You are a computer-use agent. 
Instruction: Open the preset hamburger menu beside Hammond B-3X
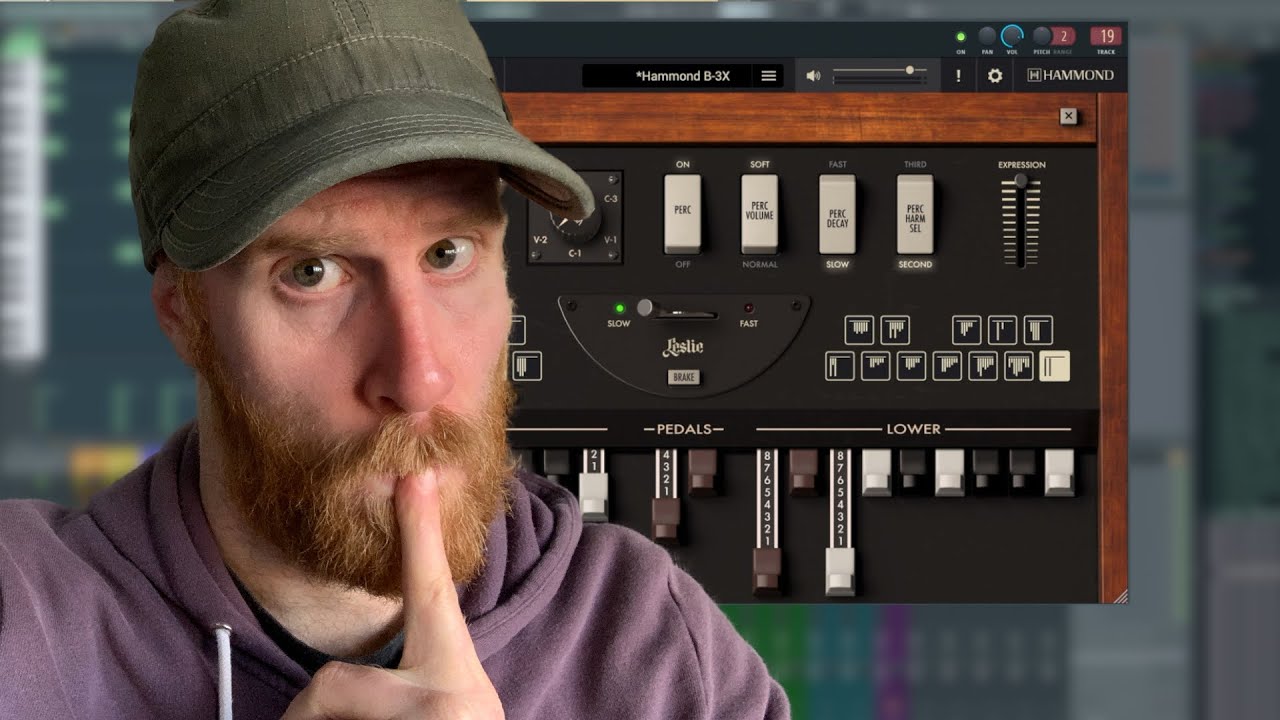(768, 76)
